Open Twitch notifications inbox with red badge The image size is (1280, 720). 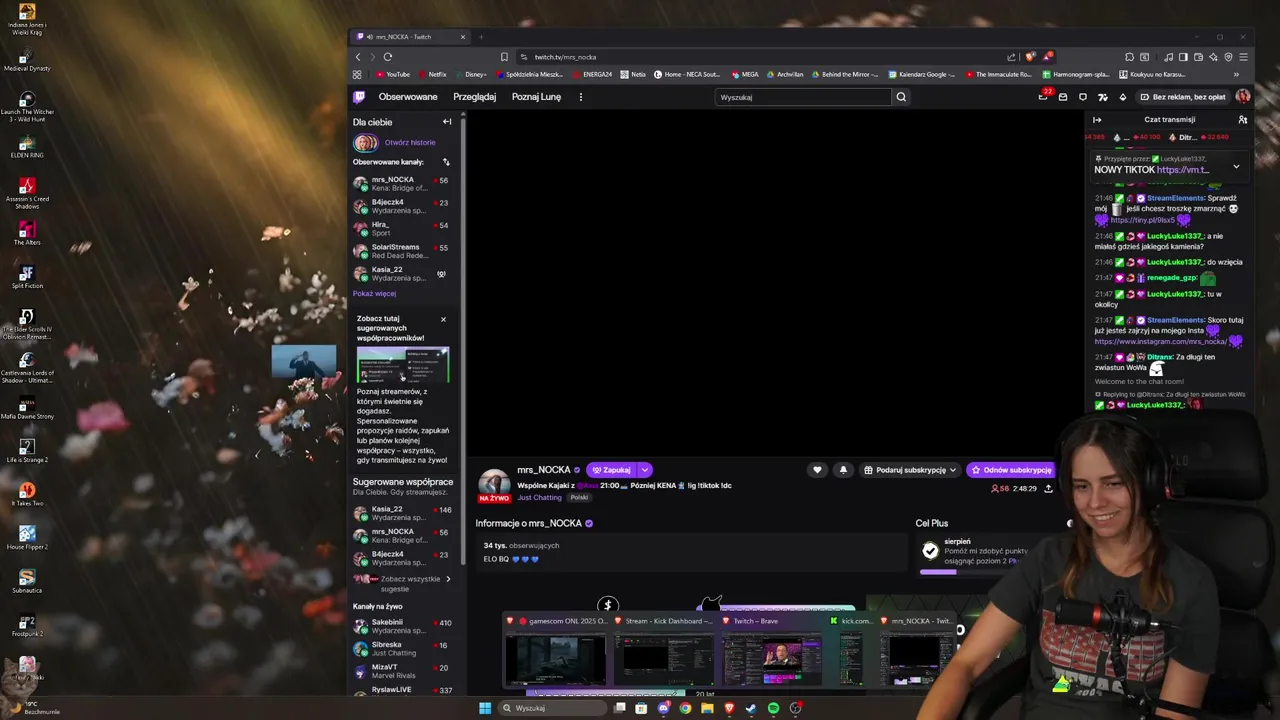coord(1043,96)
